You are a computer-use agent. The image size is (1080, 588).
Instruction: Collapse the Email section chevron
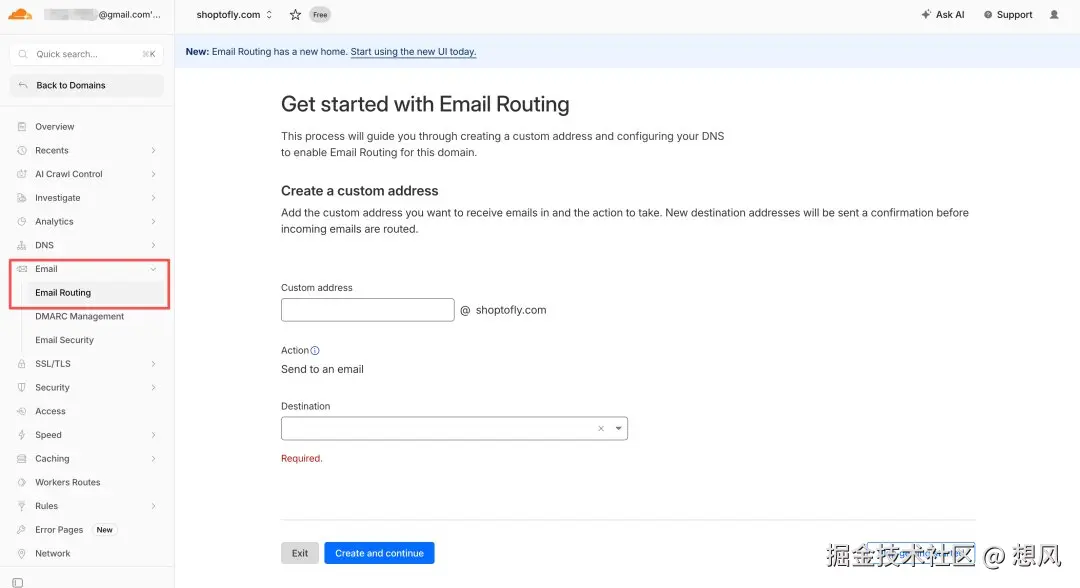(x=153, y=269)
